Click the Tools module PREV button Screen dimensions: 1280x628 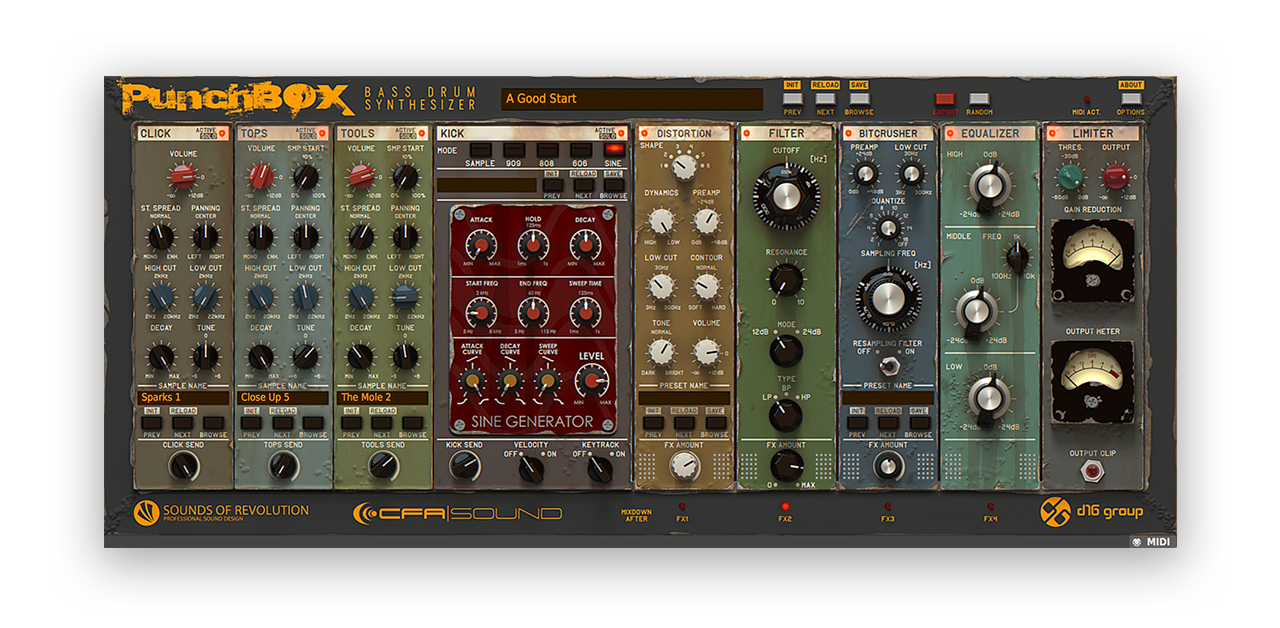(x=351, y=423)
